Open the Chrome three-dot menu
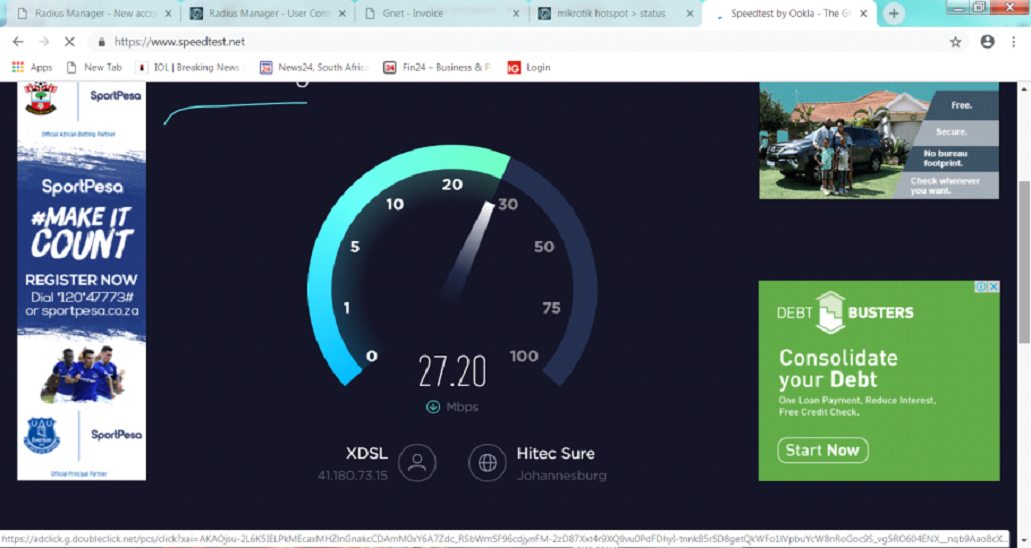1031x548 pixels. coord(1013,41)
